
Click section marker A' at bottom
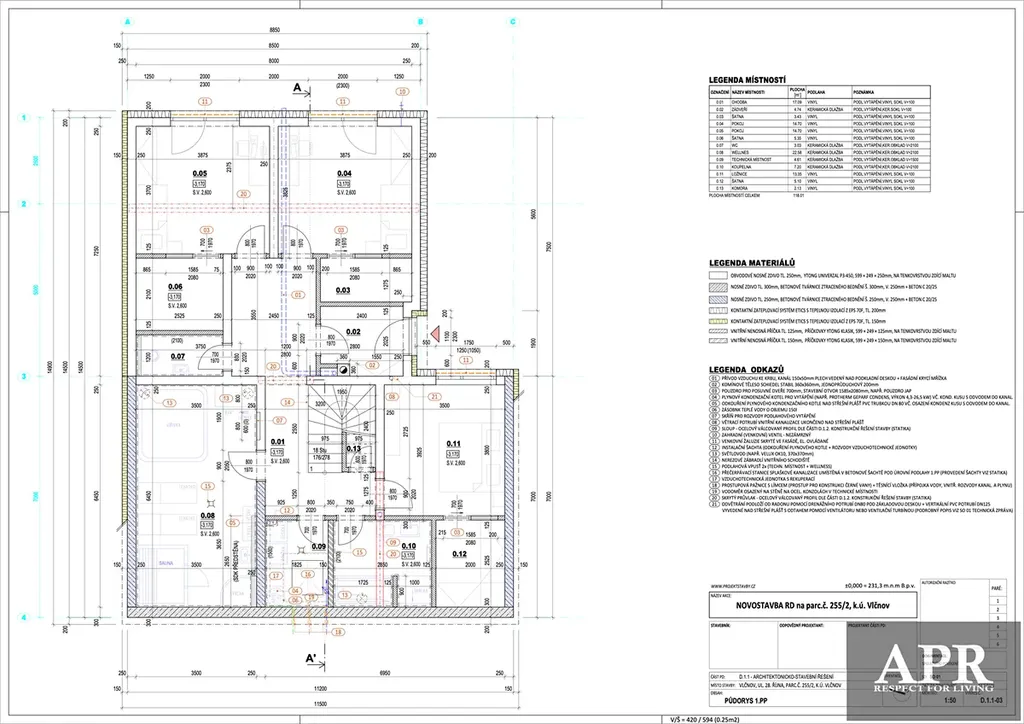pyautogui.click(x=311, y=657)
